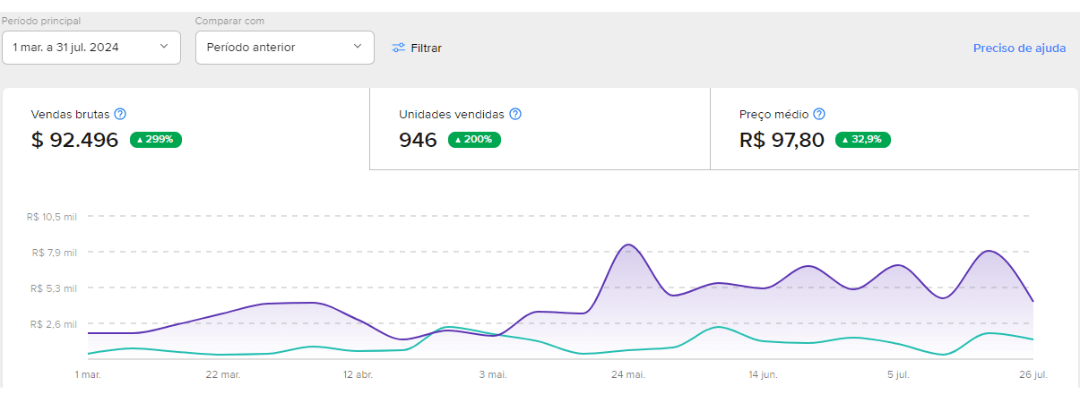Click the 26 jul. axis date
Image resolution: width=1080 pixels, height=400 pixels.
1034,375
